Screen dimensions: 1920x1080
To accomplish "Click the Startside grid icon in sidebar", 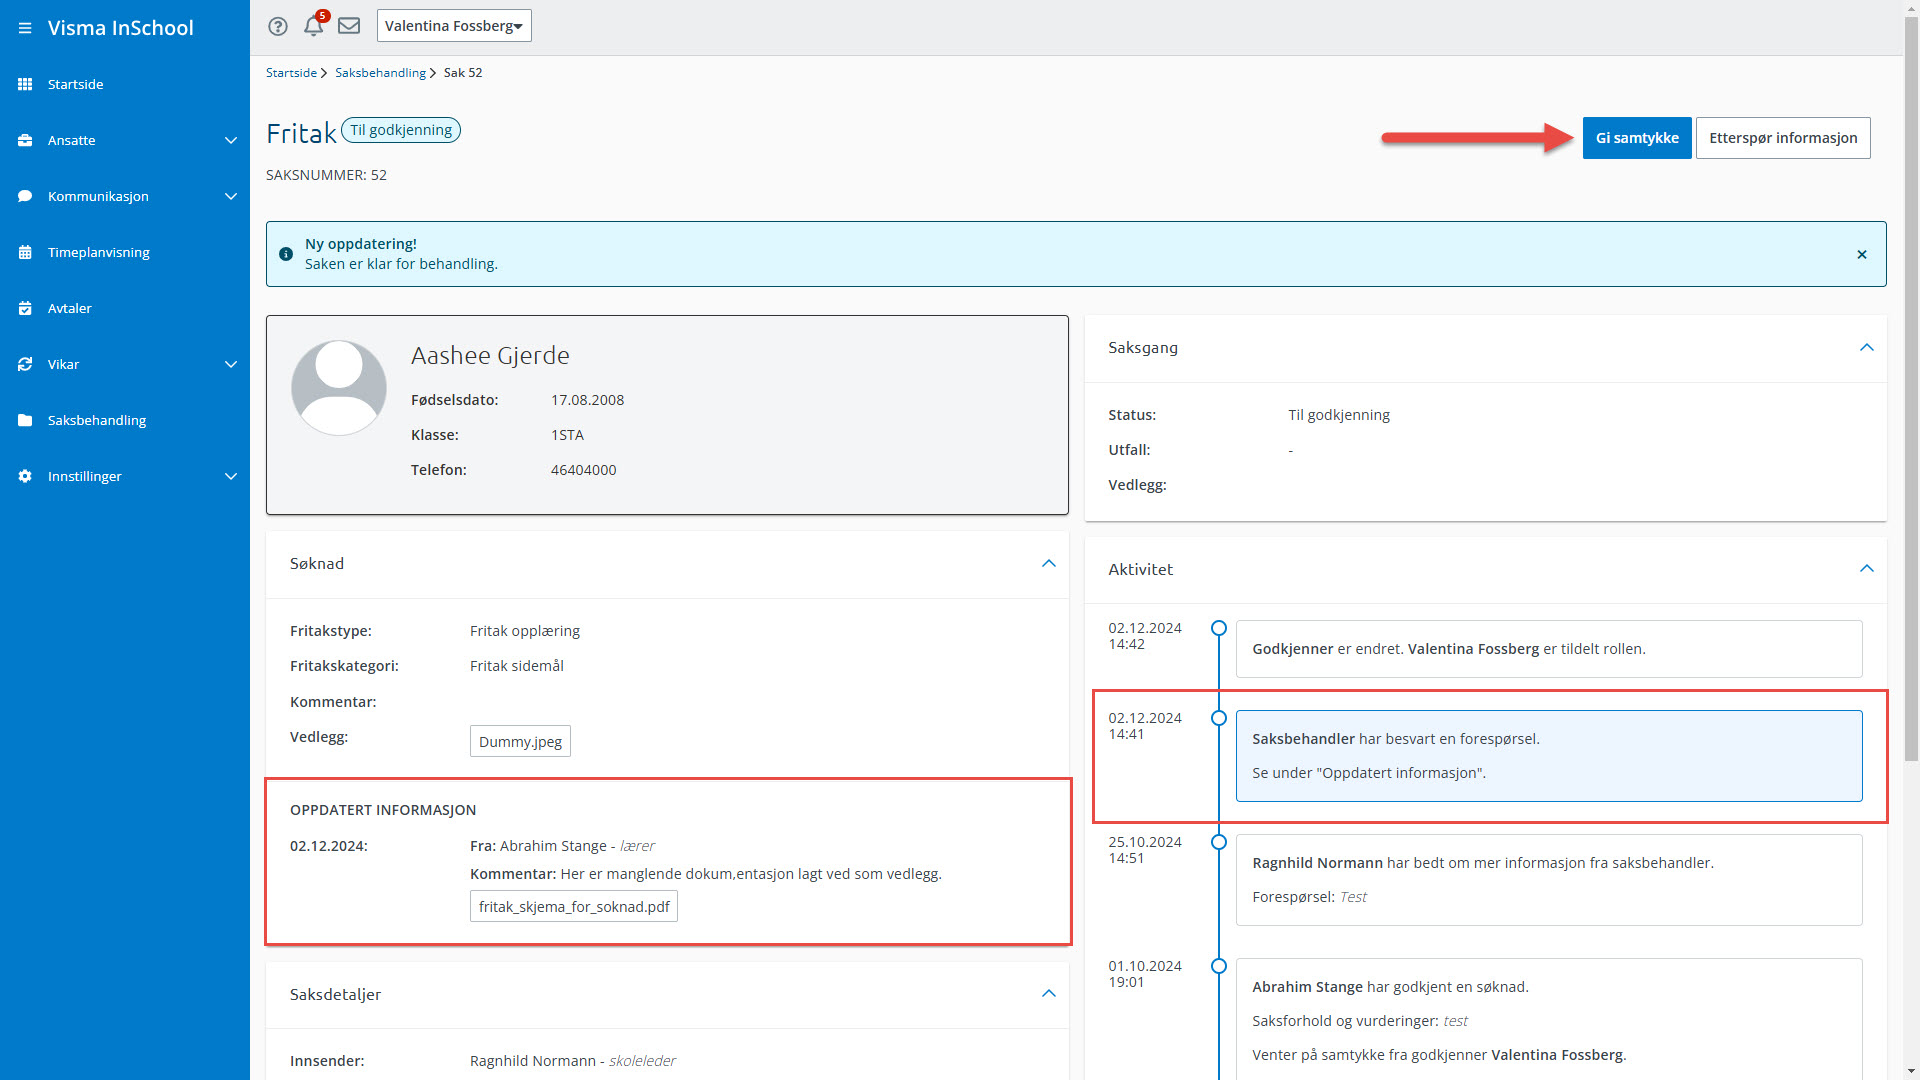I will click(x=25, y=84).
